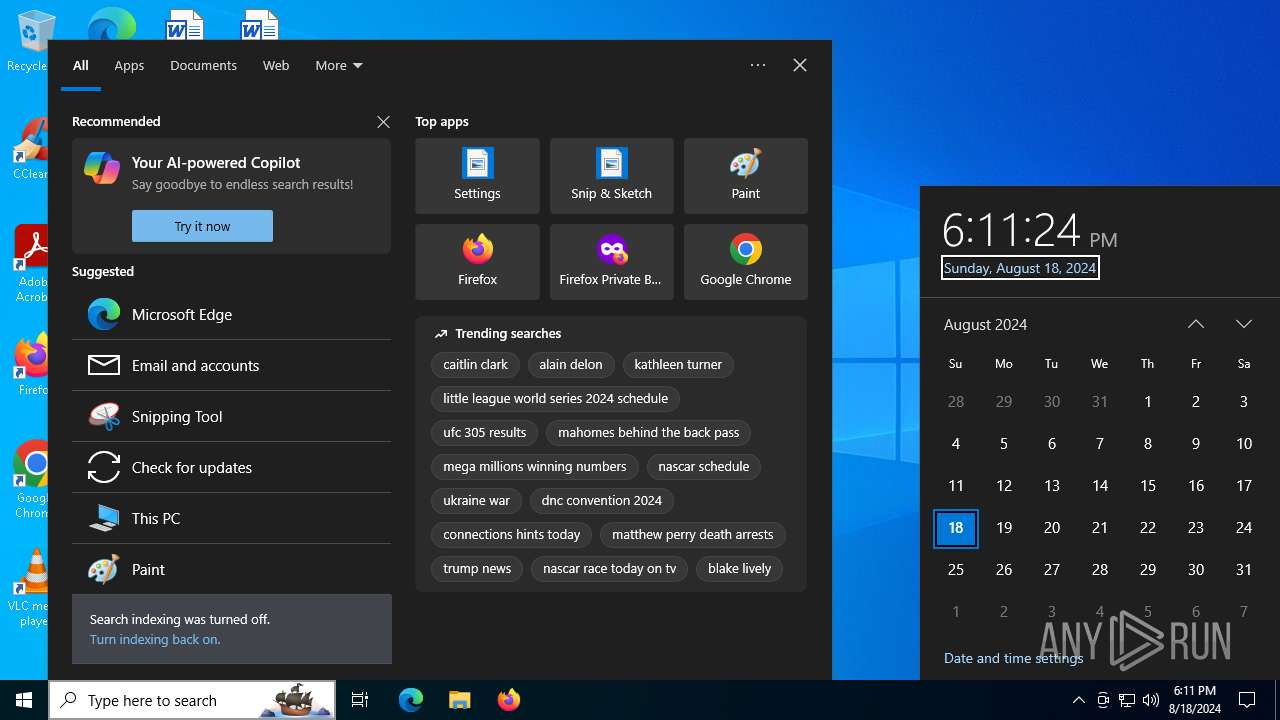Screen dimensions: 1280x720
Task: Select August 31 in the calendar
Action: [x=1244, y=570]
